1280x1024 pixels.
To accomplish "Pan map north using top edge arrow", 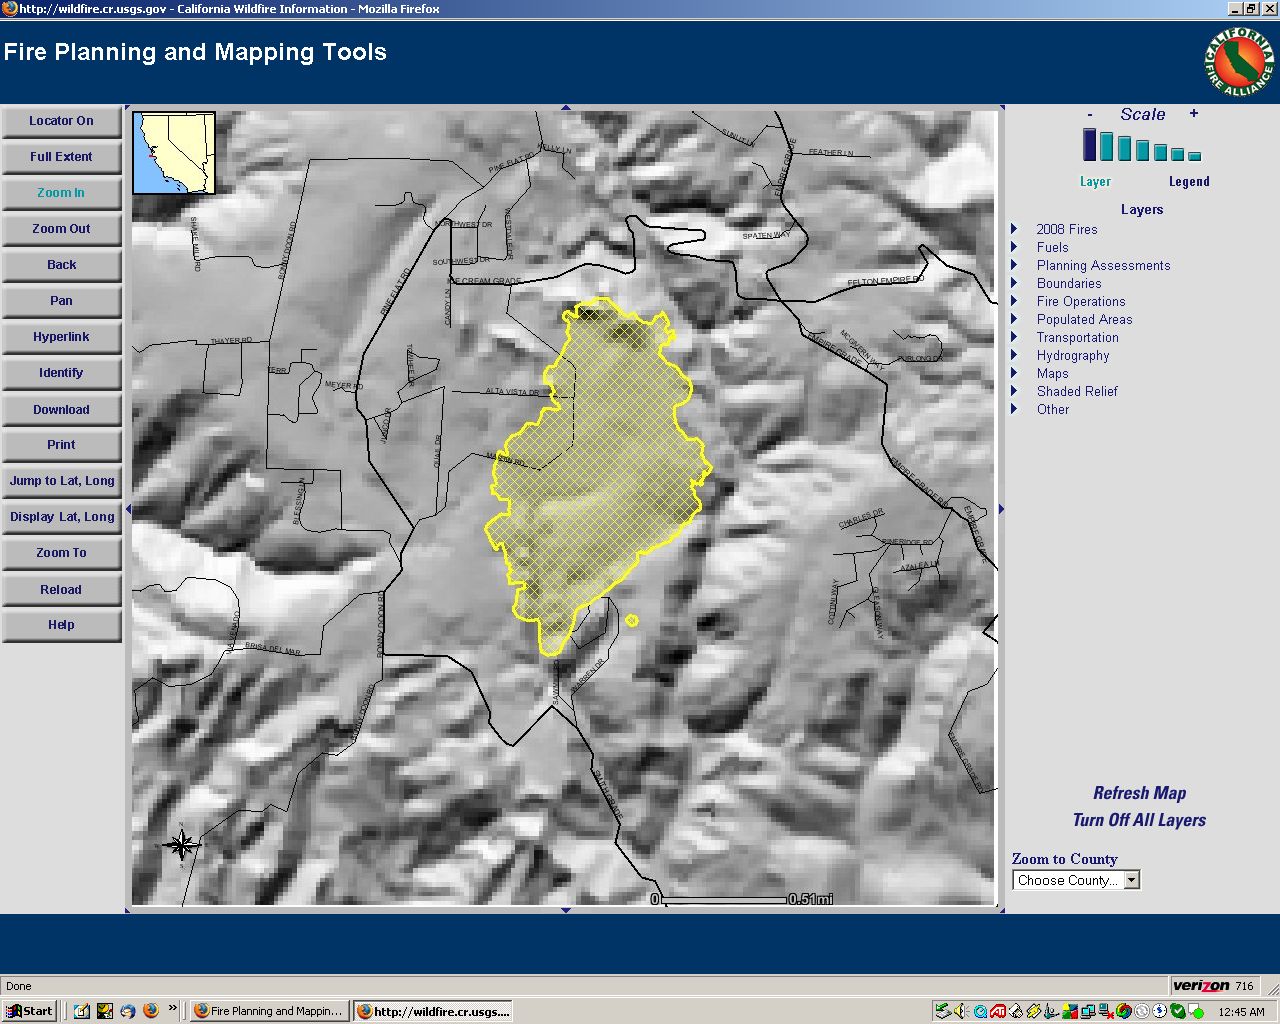I will (x=565, y=107).
